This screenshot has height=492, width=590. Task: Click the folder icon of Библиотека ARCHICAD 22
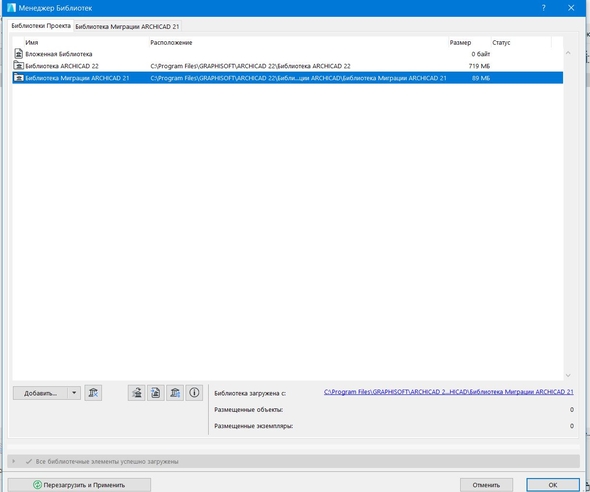[x=18, y=66]
